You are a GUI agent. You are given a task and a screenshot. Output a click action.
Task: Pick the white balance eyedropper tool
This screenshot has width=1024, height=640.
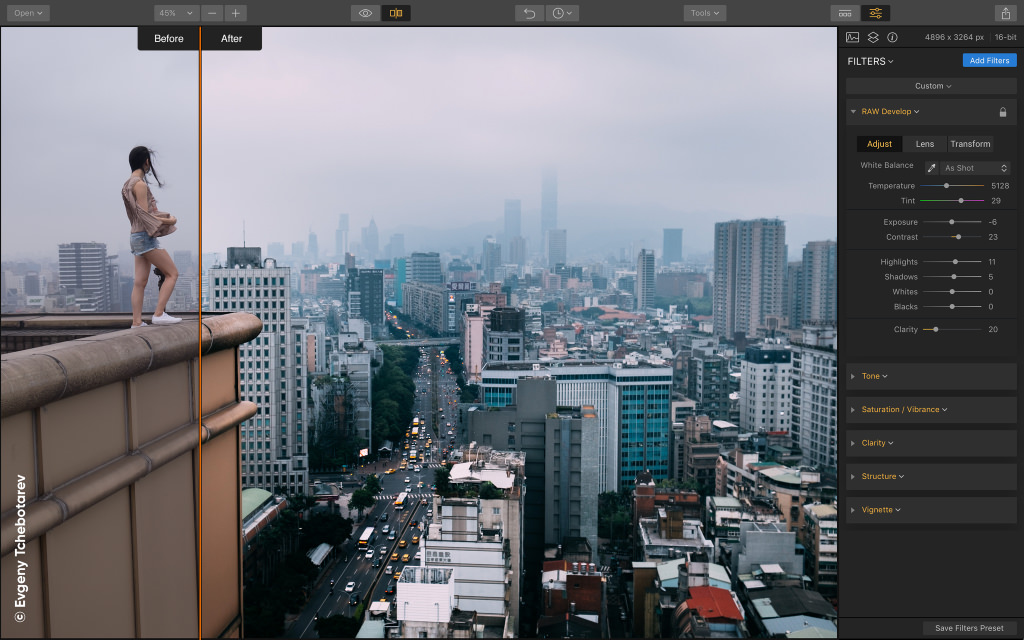931,168
